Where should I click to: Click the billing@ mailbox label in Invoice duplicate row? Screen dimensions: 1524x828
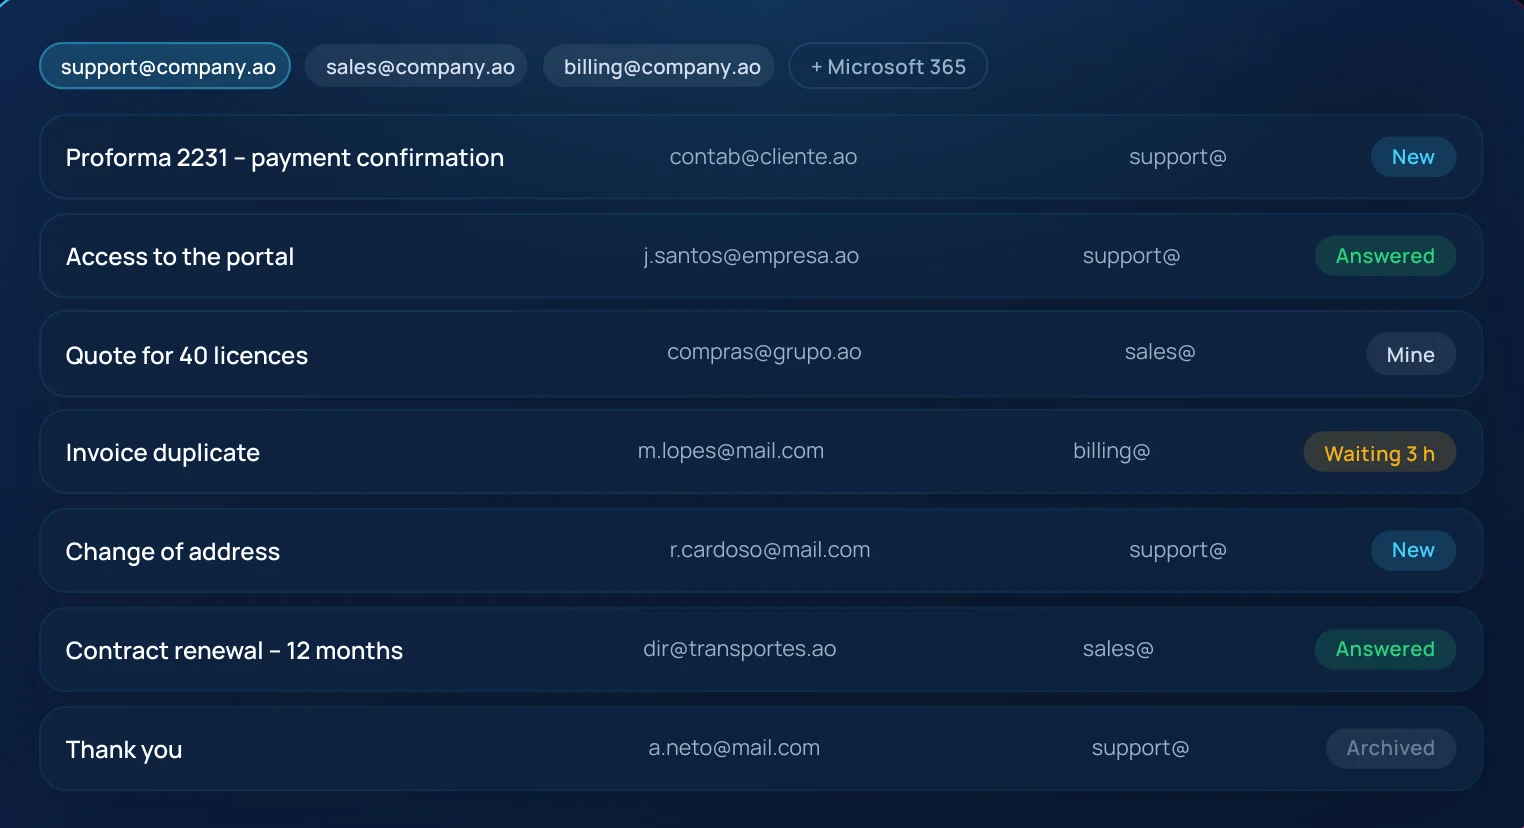tap(1111, 451)
